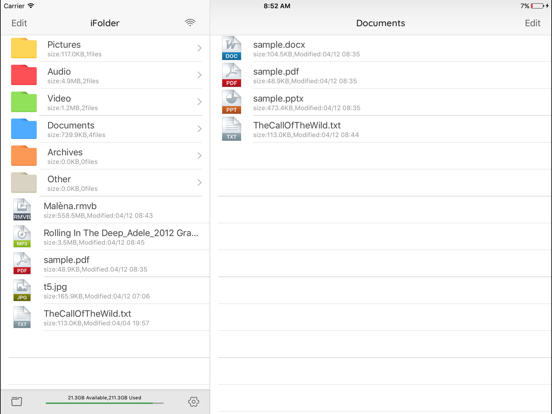Select the Documents folder name in list
Screen dimensions: 552x414
[71, 125]
